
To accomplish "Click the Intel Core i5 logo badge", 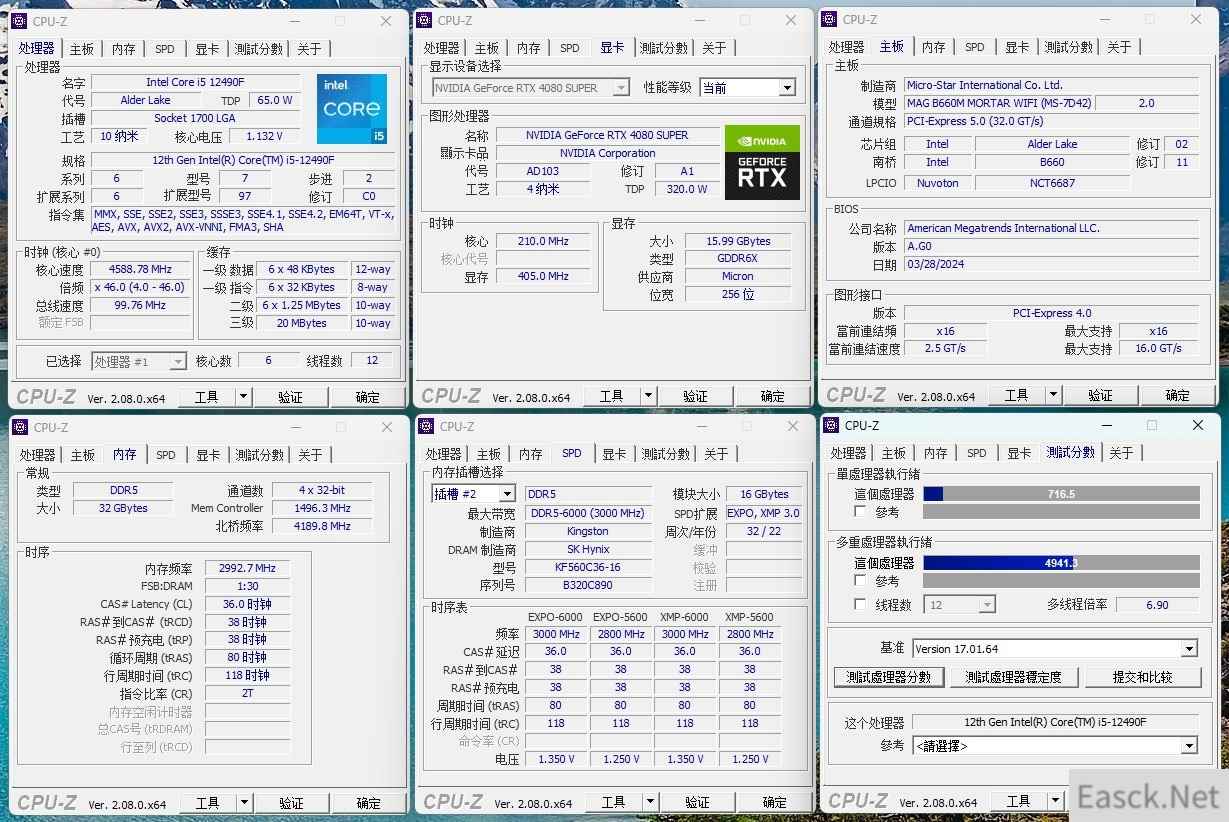I will (352, 108).
